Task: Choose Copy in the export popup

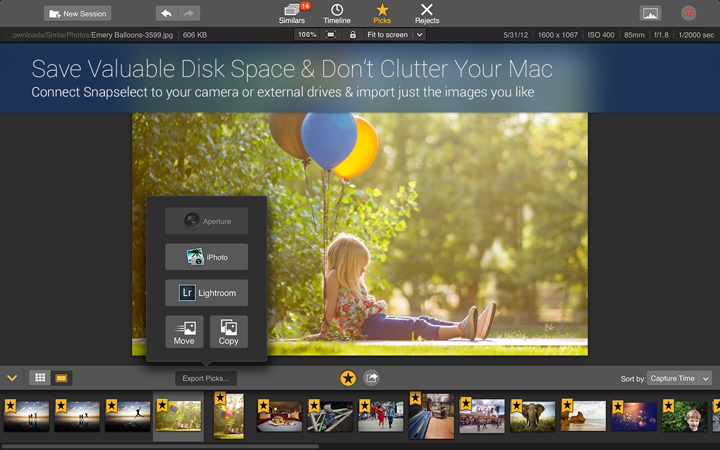Action: click(229, 332)
